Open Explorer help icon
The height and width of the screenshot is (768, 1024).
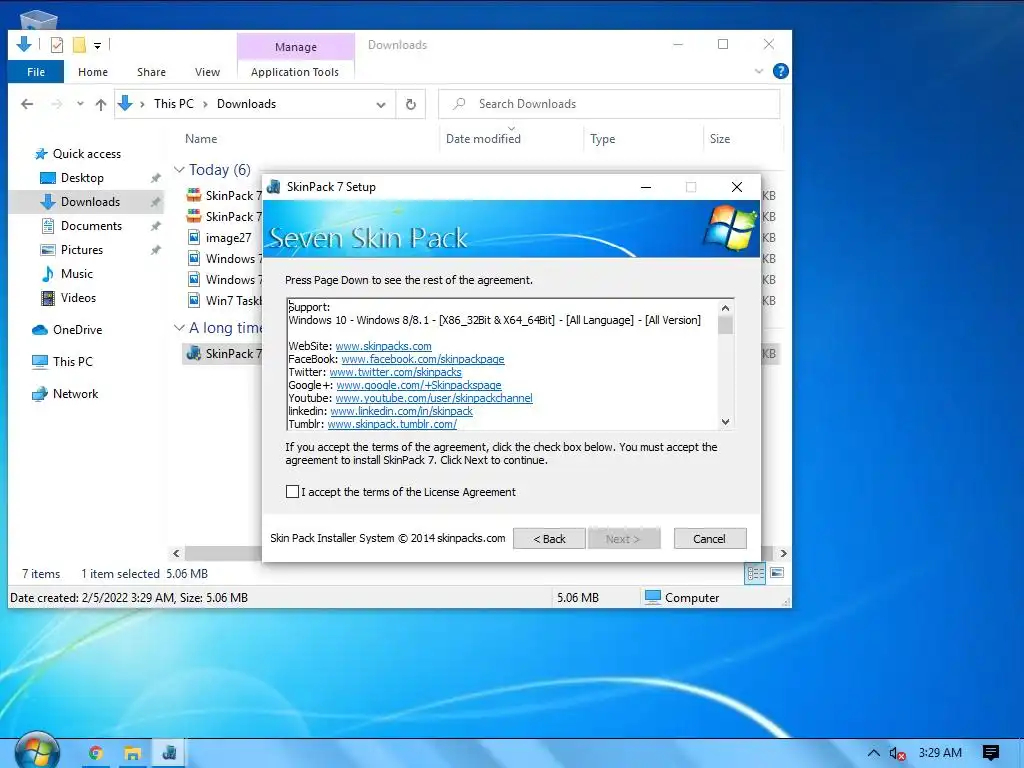[780, 71]
